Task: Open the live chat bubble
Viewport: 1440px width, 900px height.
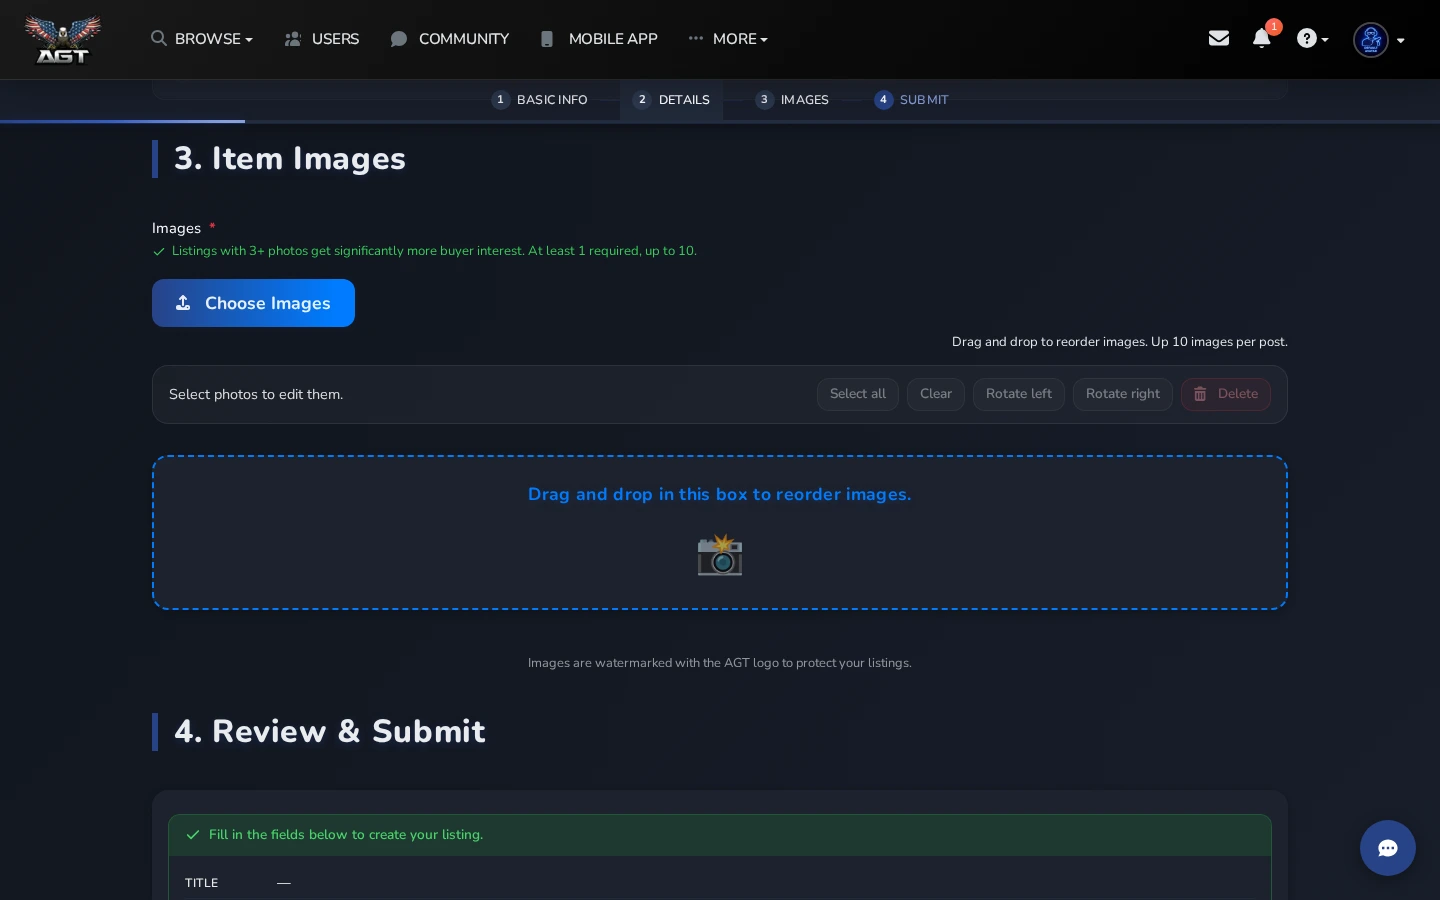Action: pyautogui.click(x=1388, y=848)
